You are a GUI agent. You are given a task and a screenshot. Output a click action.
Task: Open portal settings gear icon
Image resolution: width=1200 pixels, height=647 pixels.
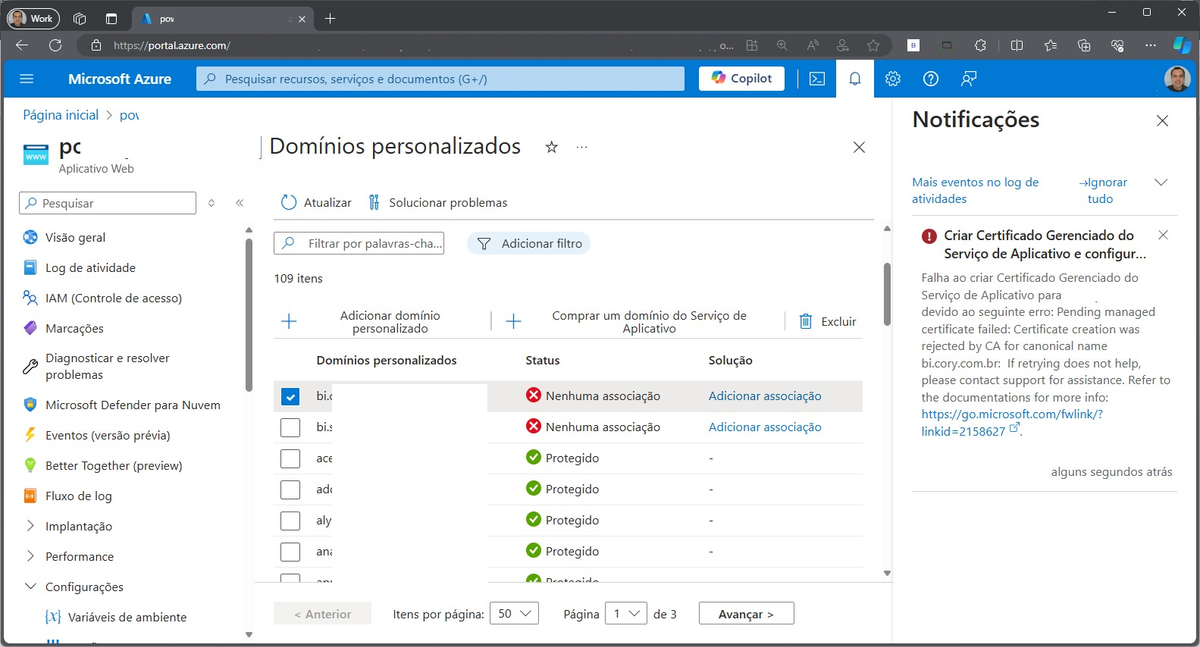pyautogui.click(x=893, y=79)
